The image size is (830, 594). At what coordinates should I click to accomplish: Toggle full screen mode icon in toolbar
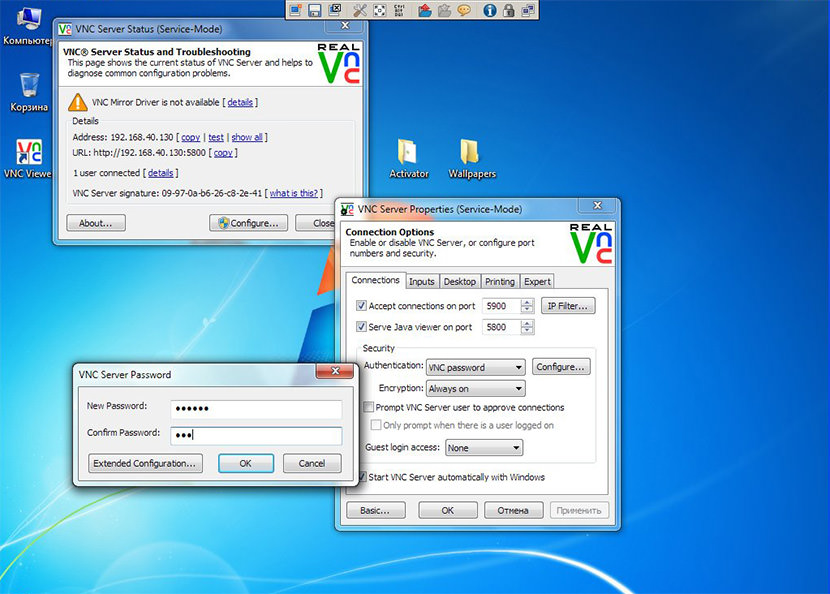point(381,10)
